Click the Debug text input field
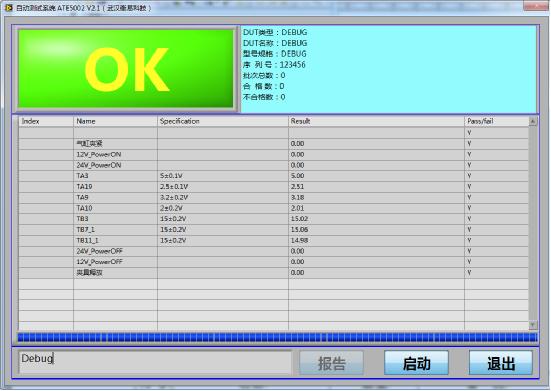 tap(155, 362)
